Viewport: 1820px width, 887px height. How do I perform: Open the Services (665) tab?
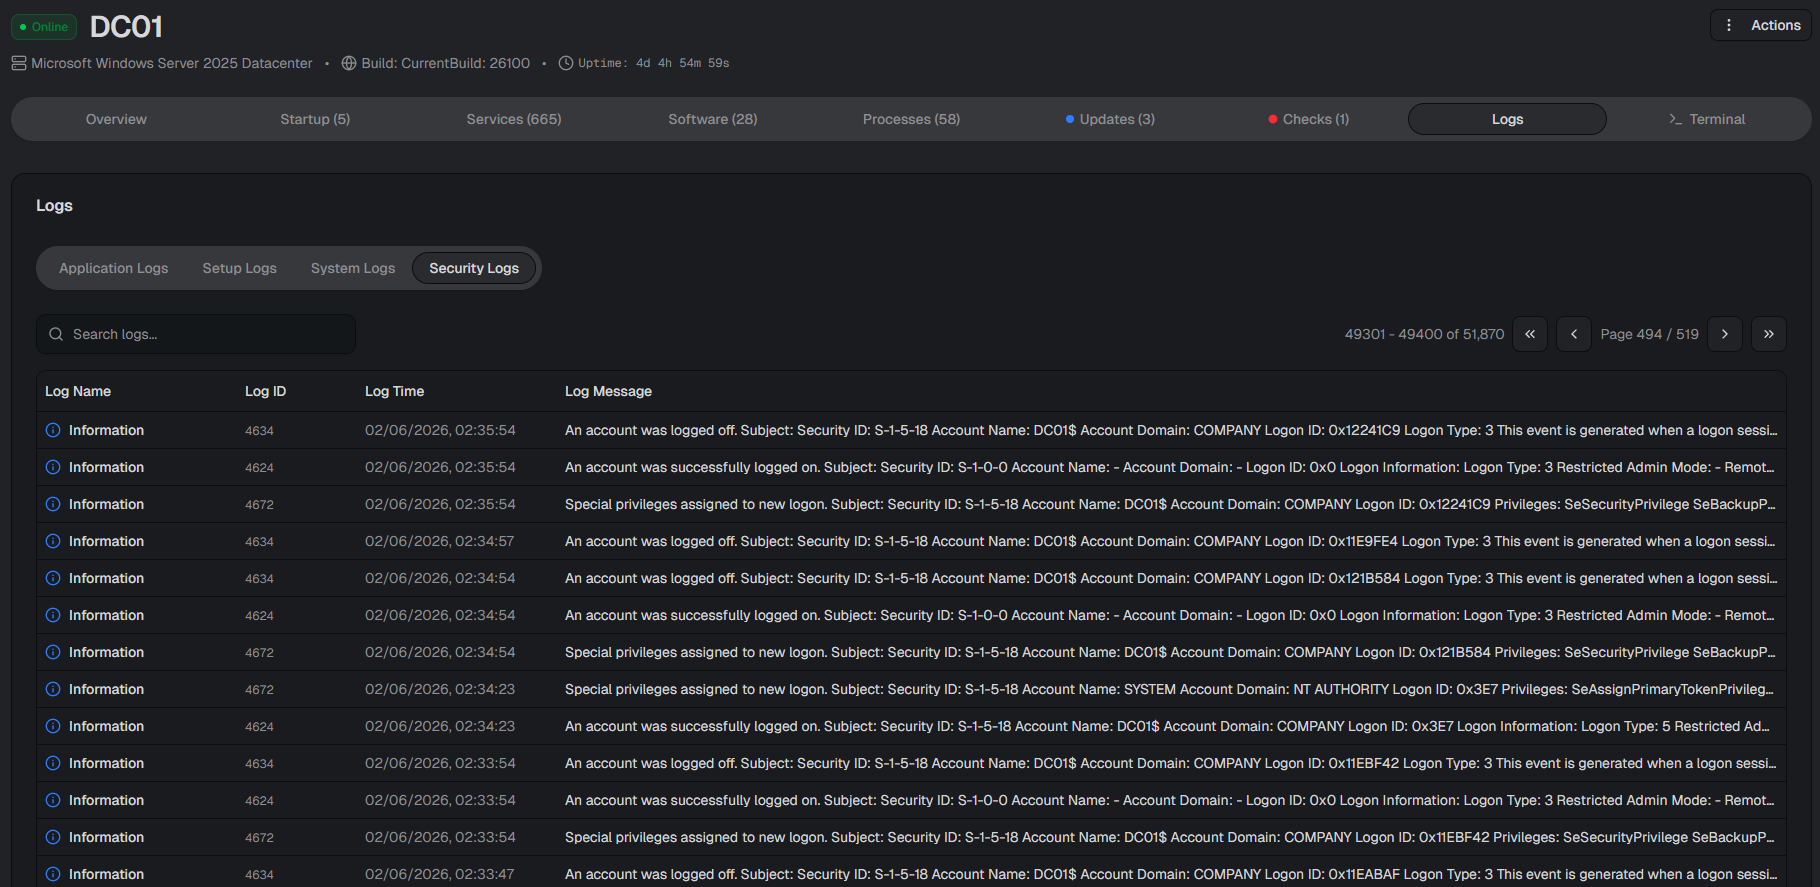pyautogui.click(x=513, y=119)
